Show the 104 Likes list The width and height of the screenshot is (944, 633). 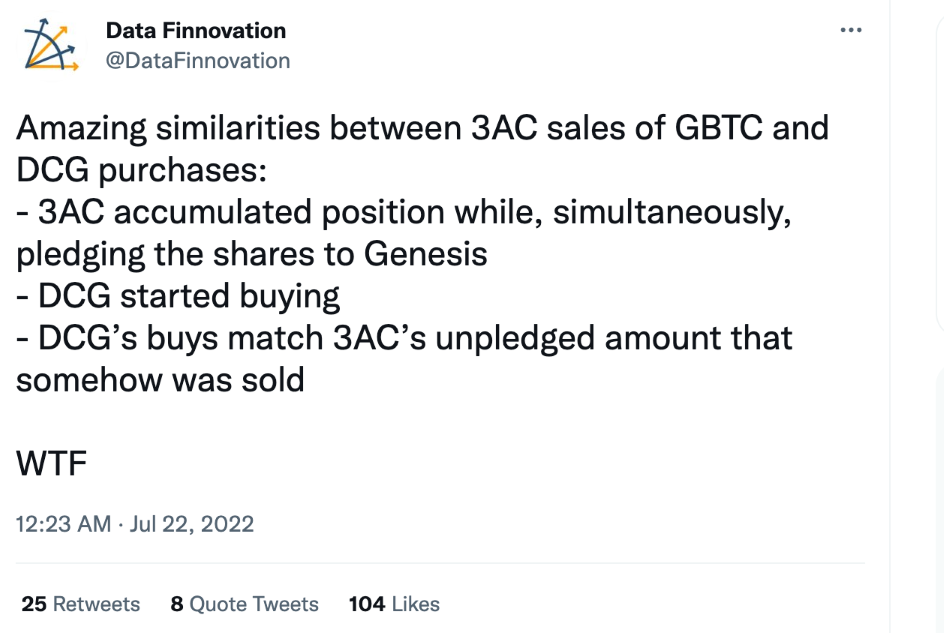394,603
